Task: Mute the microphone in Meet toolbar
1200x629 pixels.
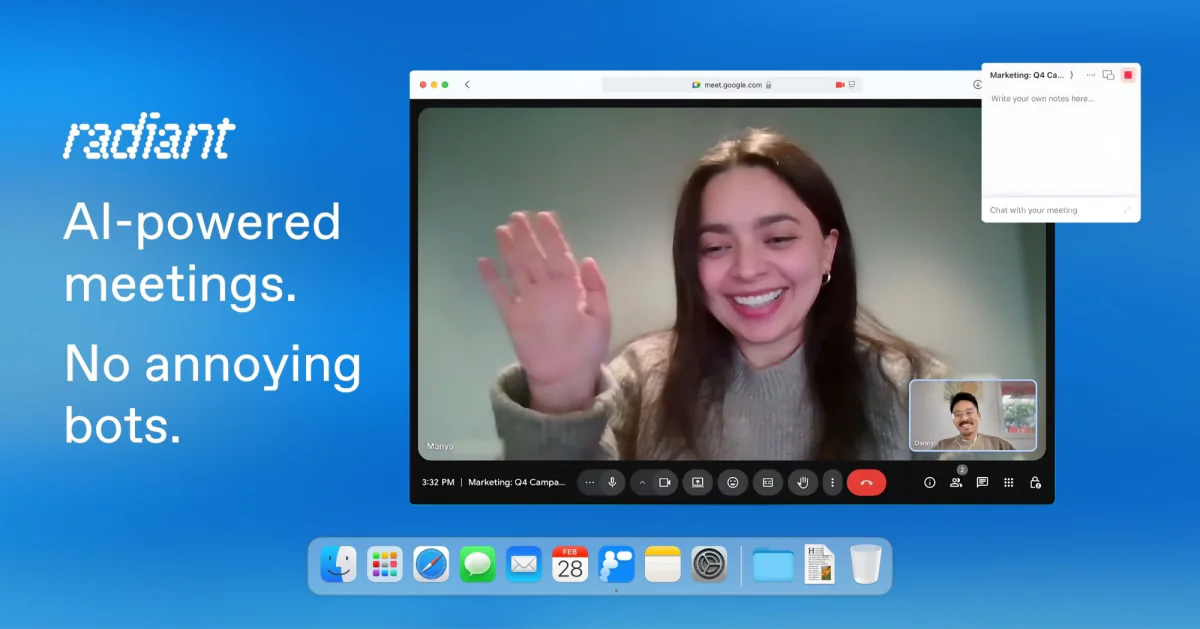Action: pos(613,482)
